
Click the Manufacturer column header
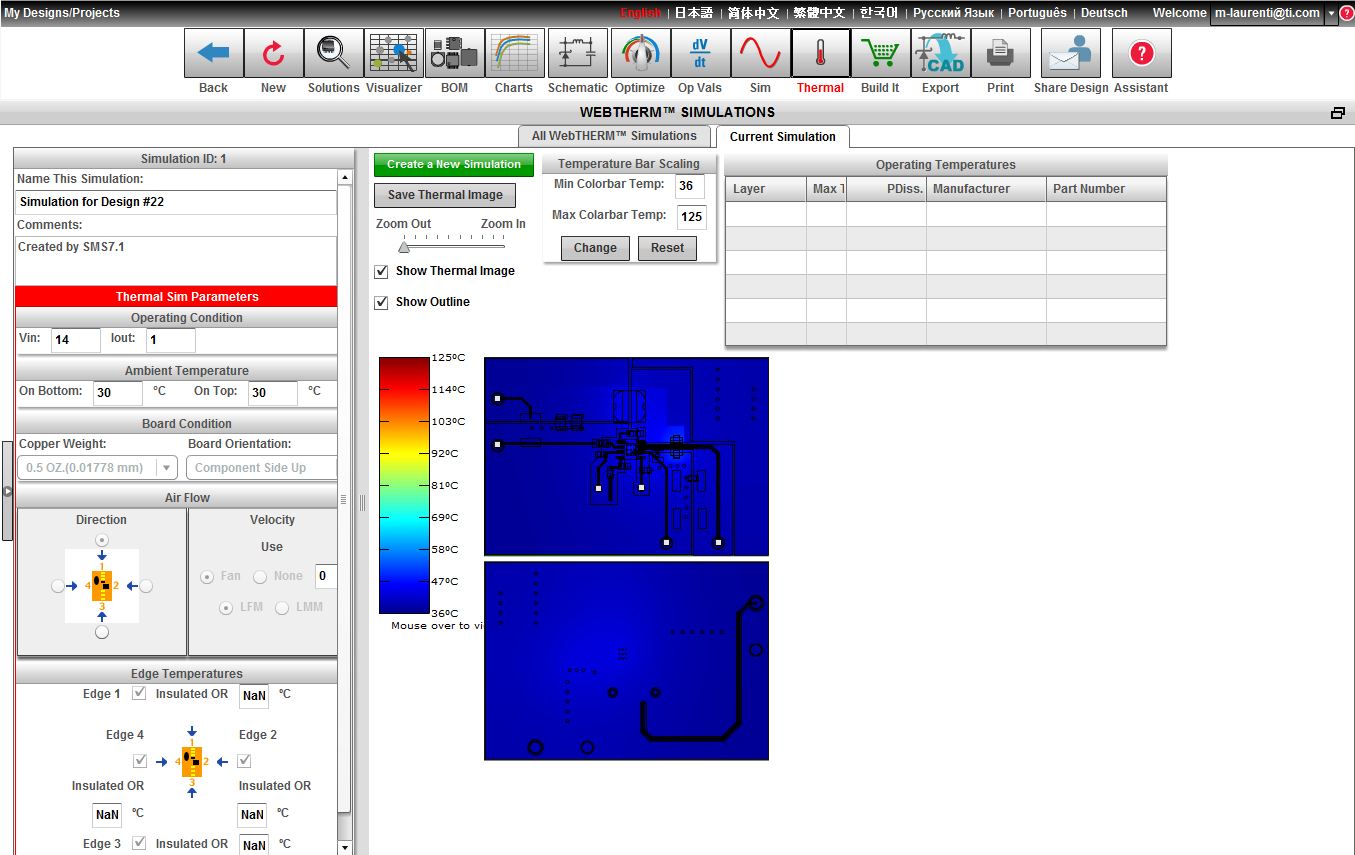pos(986,189)
